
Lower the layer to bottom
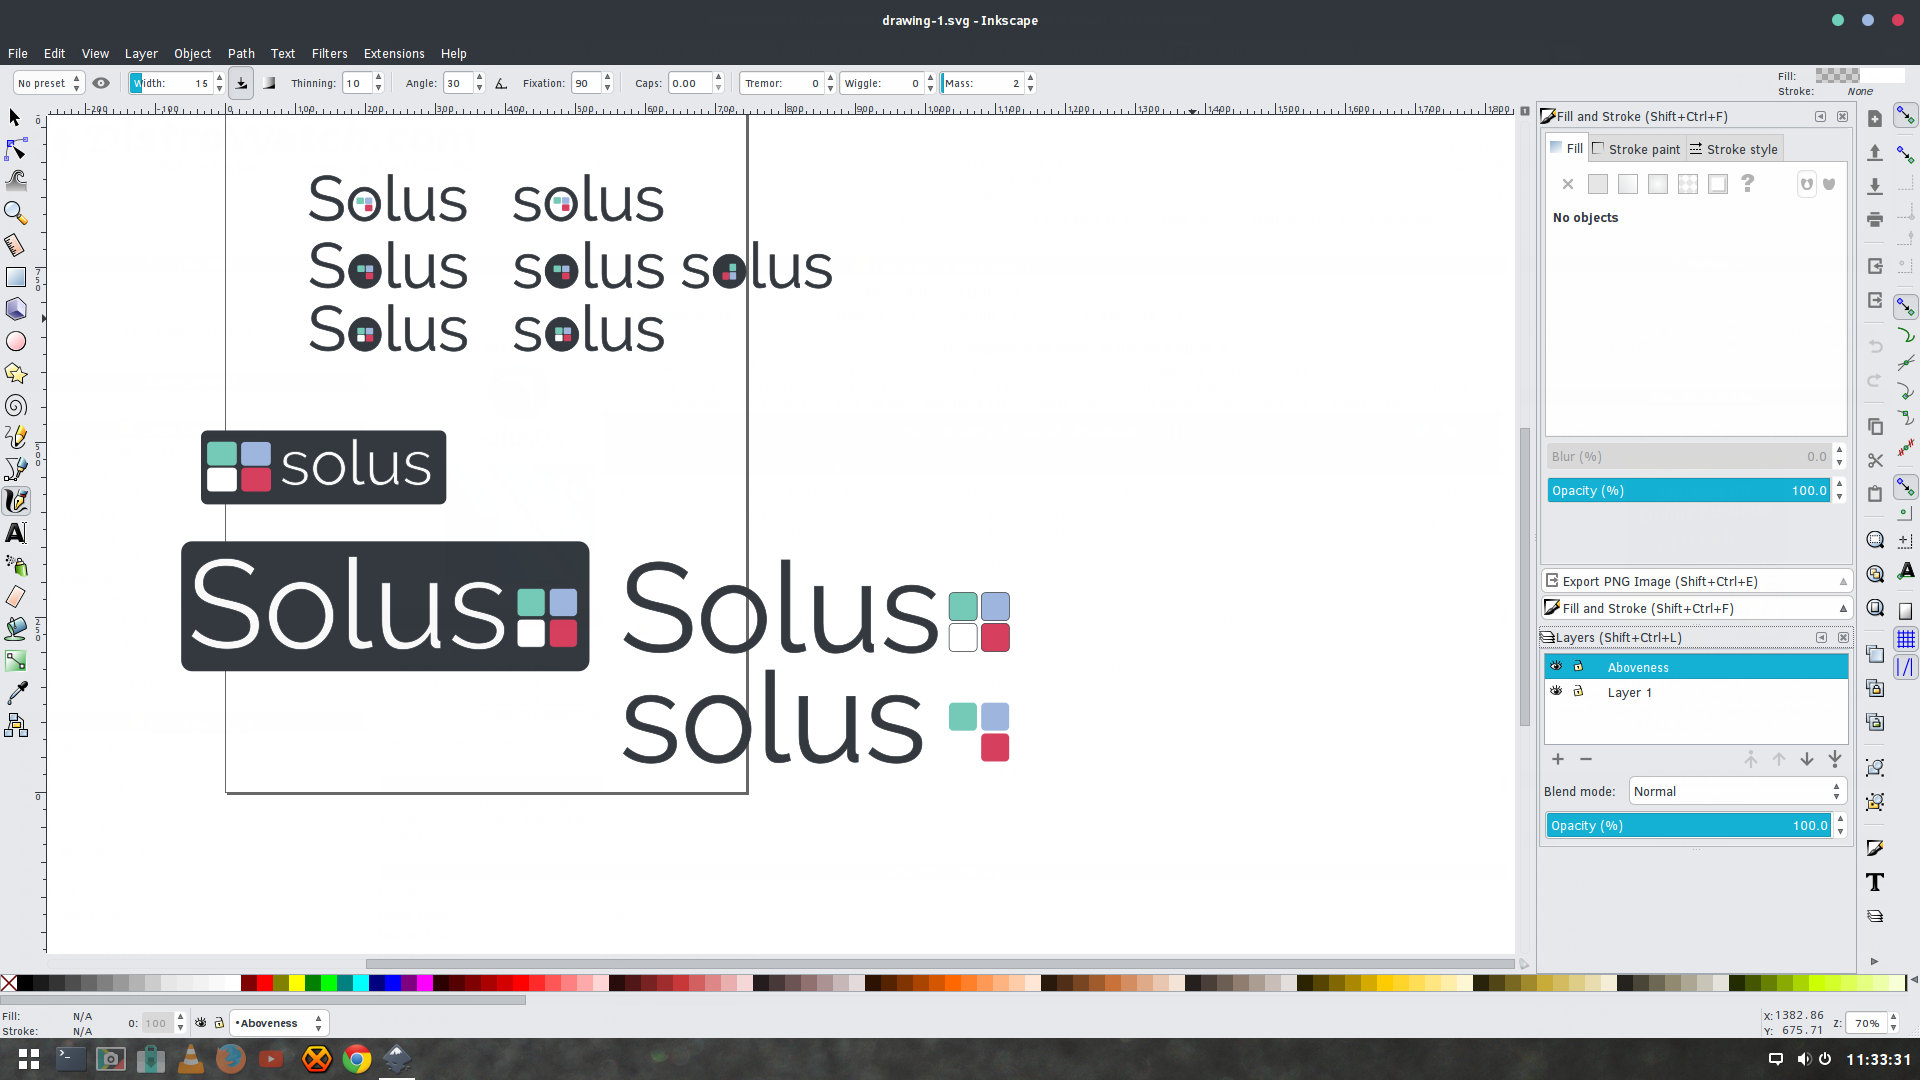pyautogui.click(x=1835, y=759)
